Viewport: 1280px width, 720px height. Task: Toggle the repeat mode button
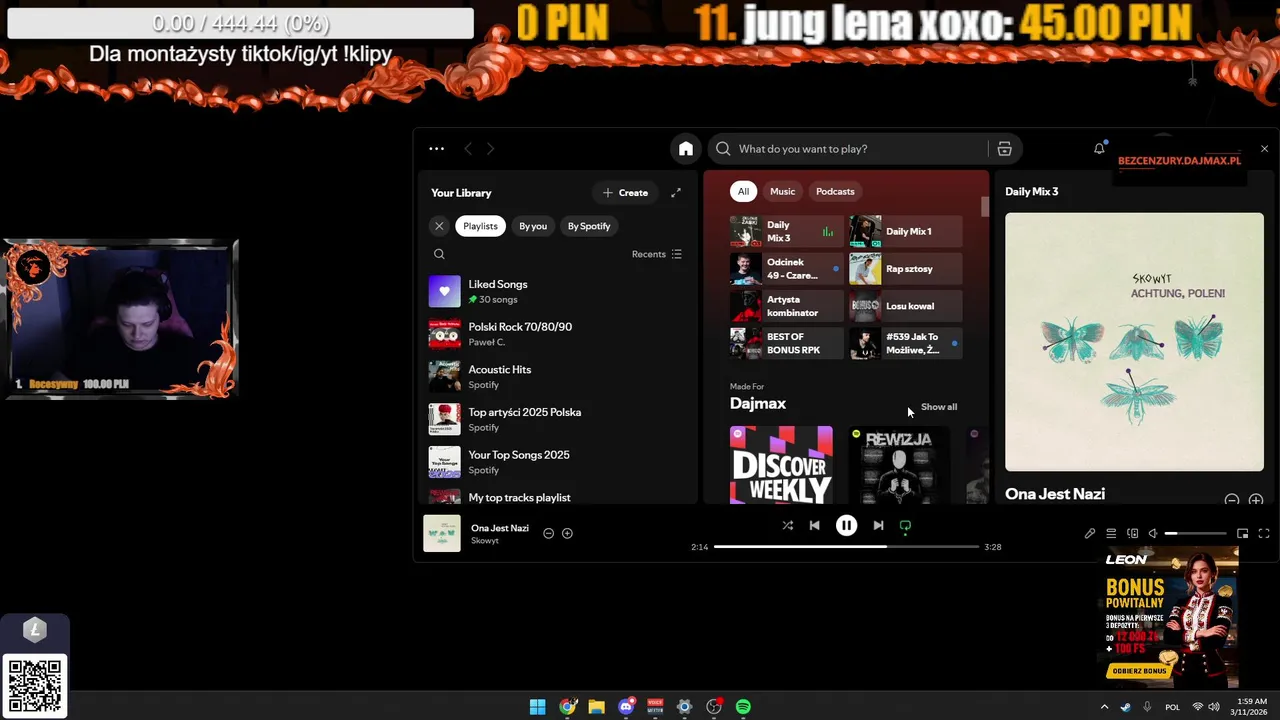tap(905, 525)
